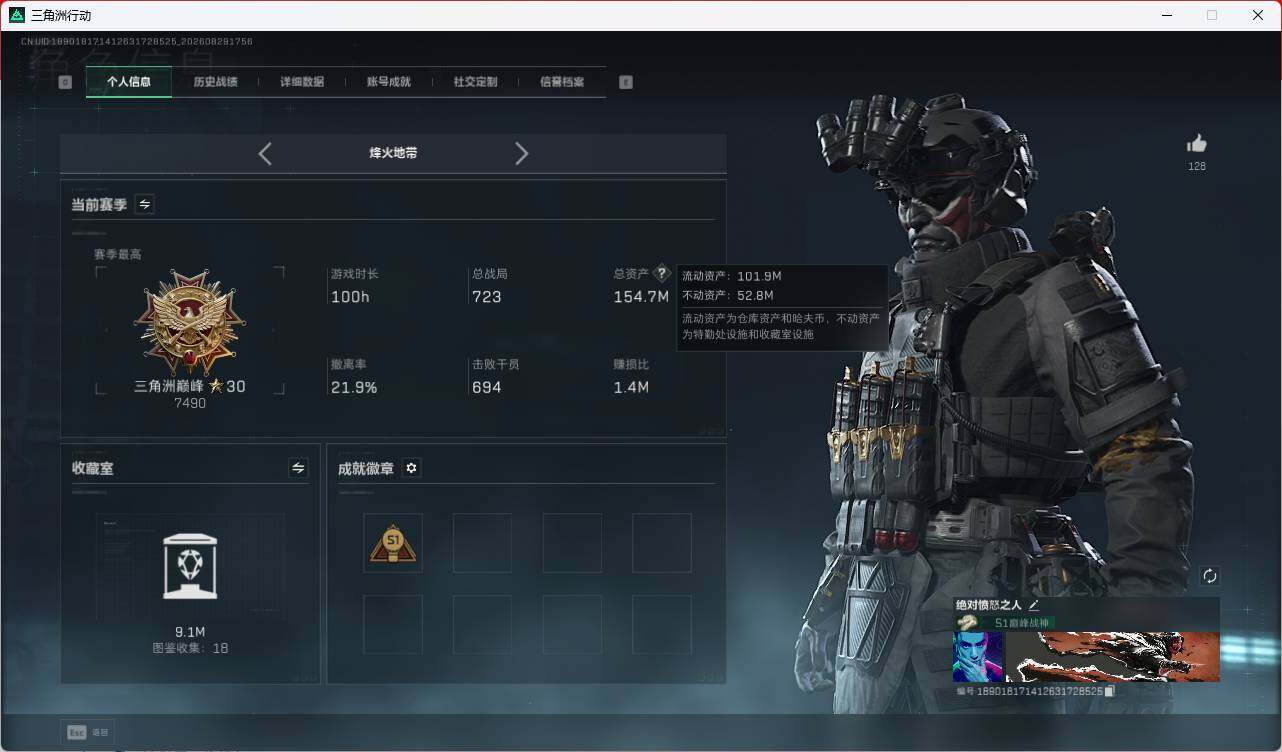Select the last empty badge slot in bottom row
1282x752 pixels.
point(662,625)
